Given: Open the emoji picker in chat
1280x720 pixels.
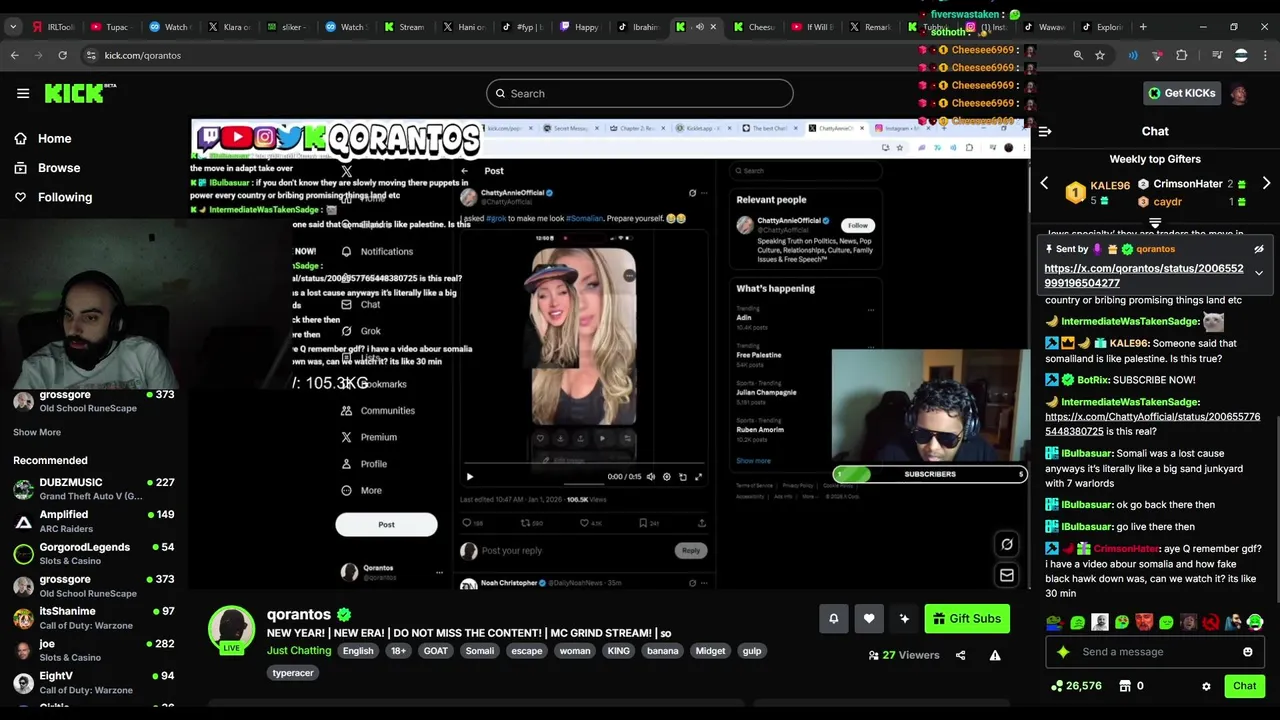Looking at the screenshot, I should pyautogui.click(x=1247, y=652).
